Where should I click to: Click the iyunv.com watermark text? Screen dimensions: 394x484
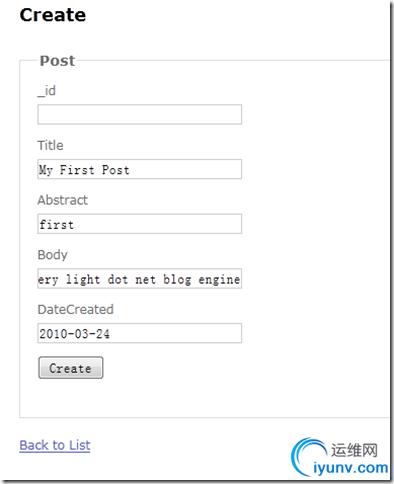[351, 468]
